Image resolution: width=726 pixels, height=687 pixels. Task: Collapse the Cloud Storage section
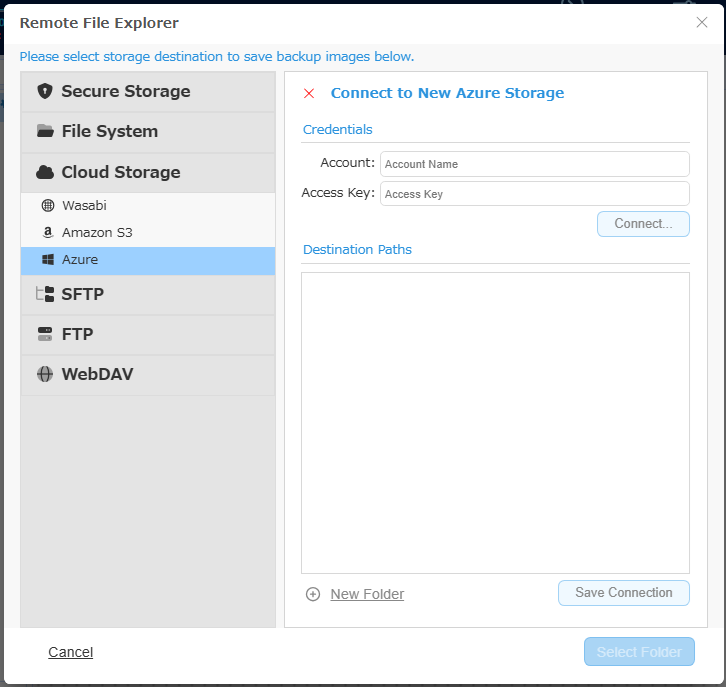(x=148, y=173)
